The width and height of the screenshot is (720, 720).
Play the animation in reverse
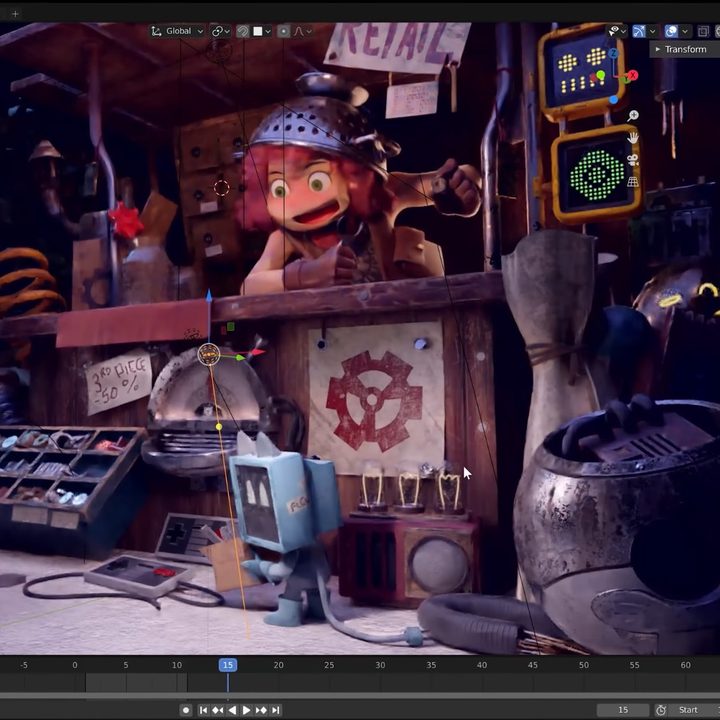(232, 710)
